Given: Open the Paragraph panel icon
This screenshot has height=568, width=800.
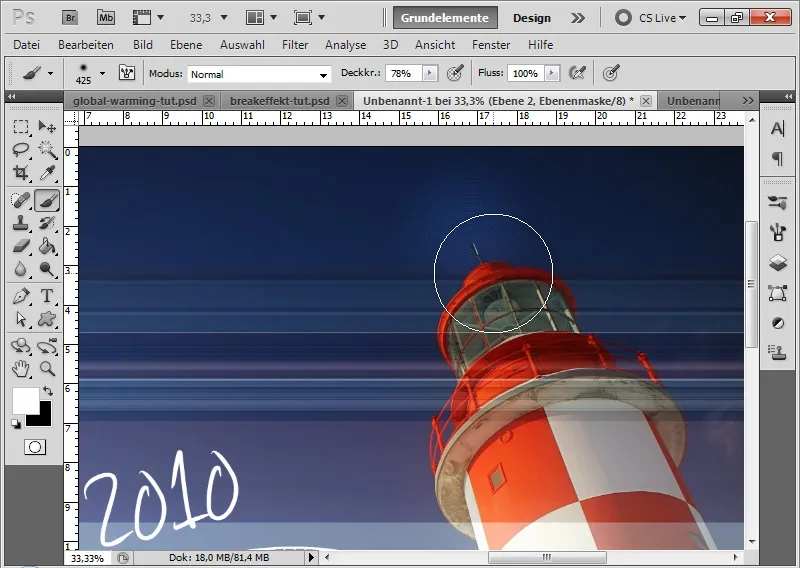Looking at the screenshot, I should (778, 159).
